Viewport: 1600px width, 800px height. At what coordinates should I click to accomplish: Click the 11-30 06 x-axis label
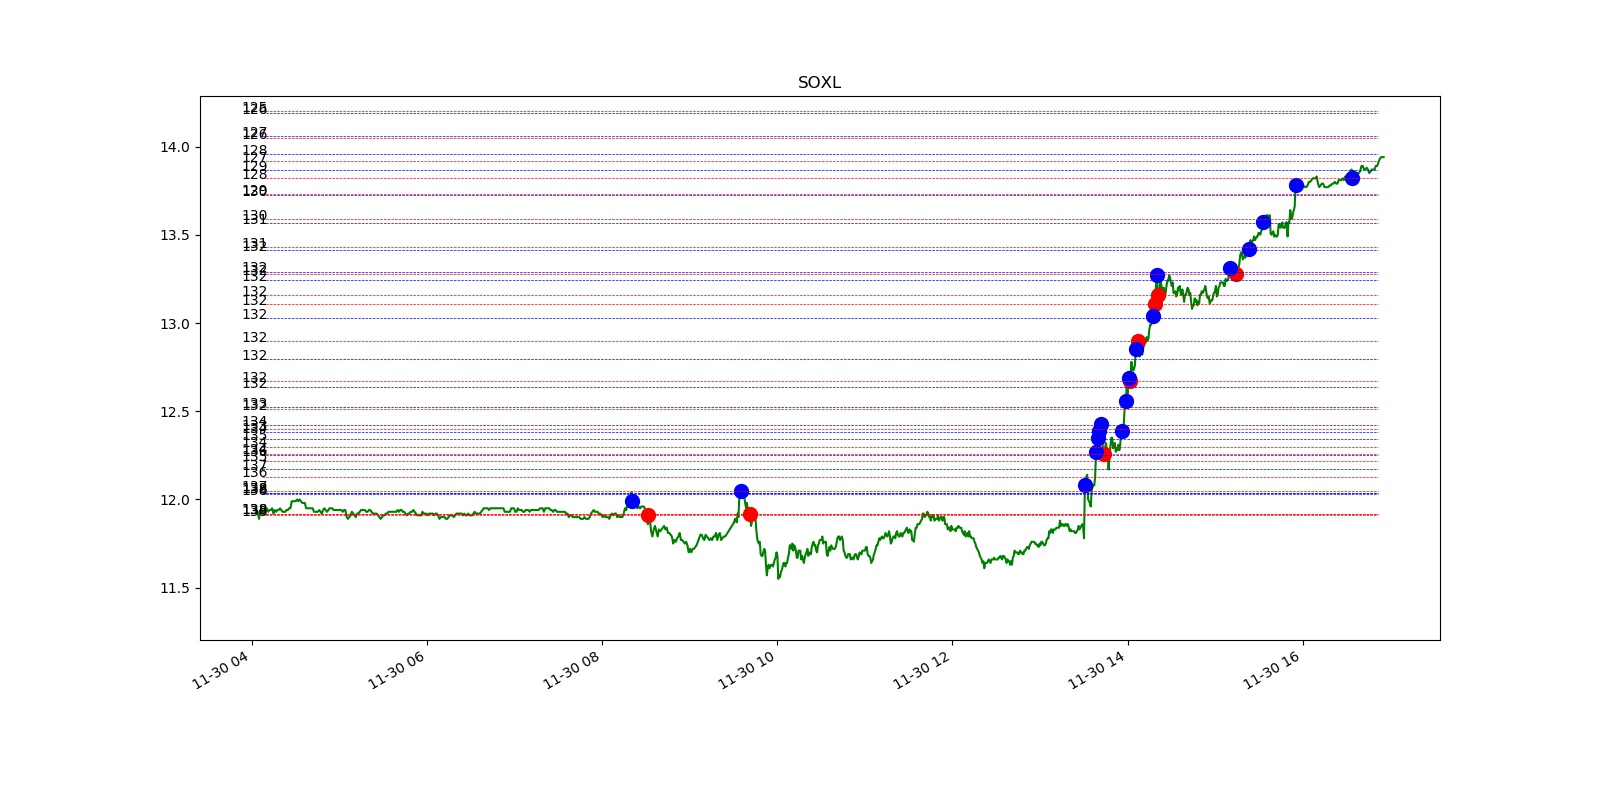(395, 670)
